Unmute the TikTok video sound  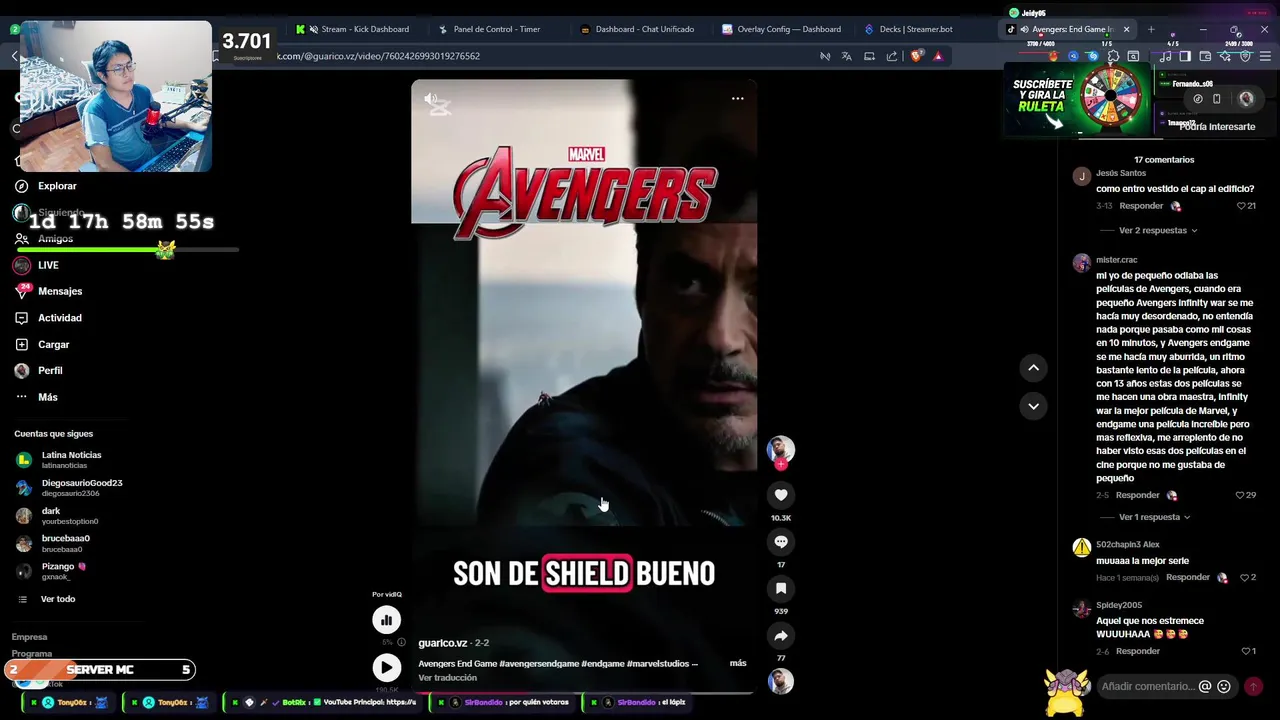click(431, 99)
